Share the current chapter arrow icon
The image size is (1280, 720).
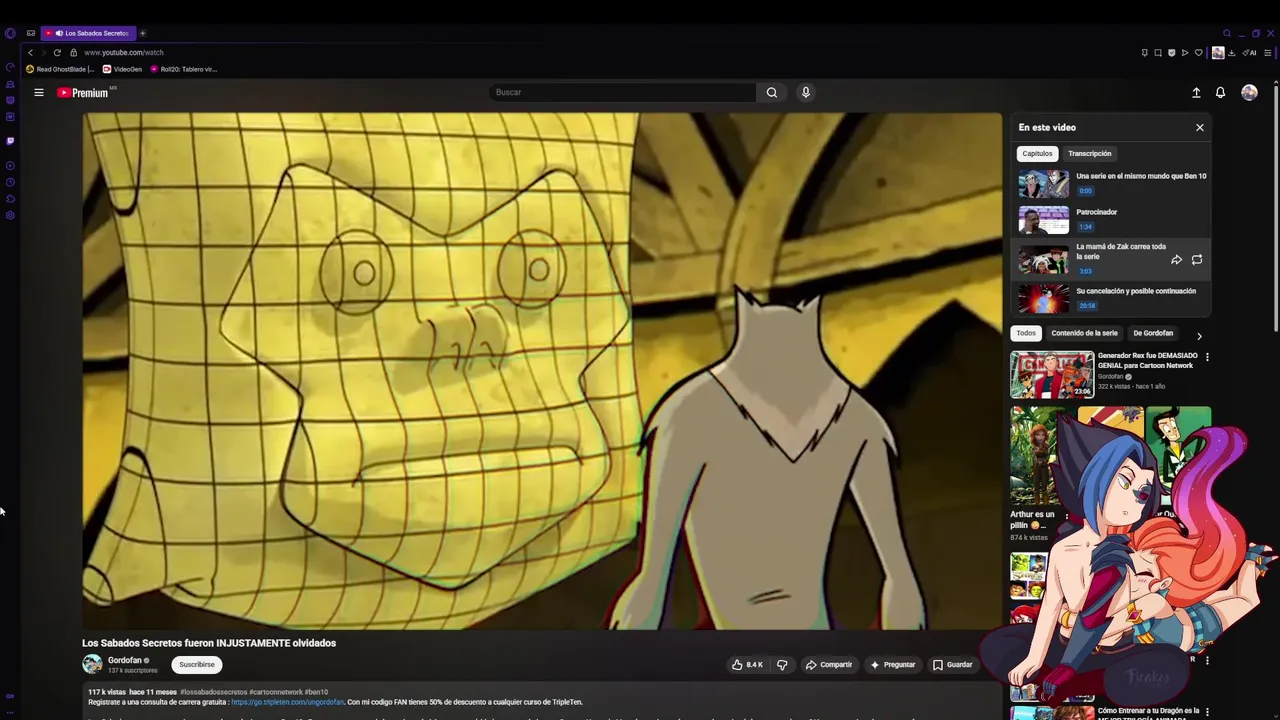pyautogui.click(x=1176, y=260)
